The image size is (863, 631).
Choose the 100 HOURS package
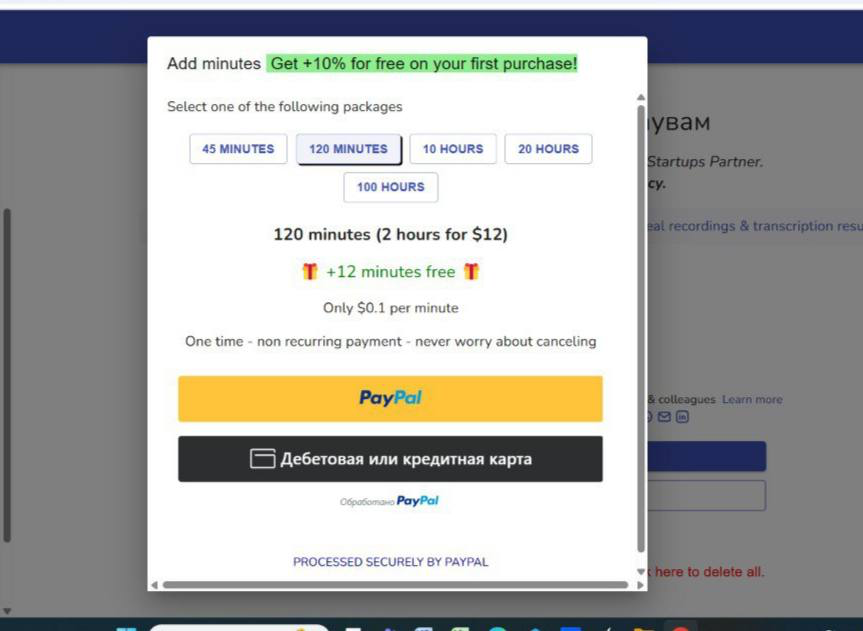click(x=391, y=187)
